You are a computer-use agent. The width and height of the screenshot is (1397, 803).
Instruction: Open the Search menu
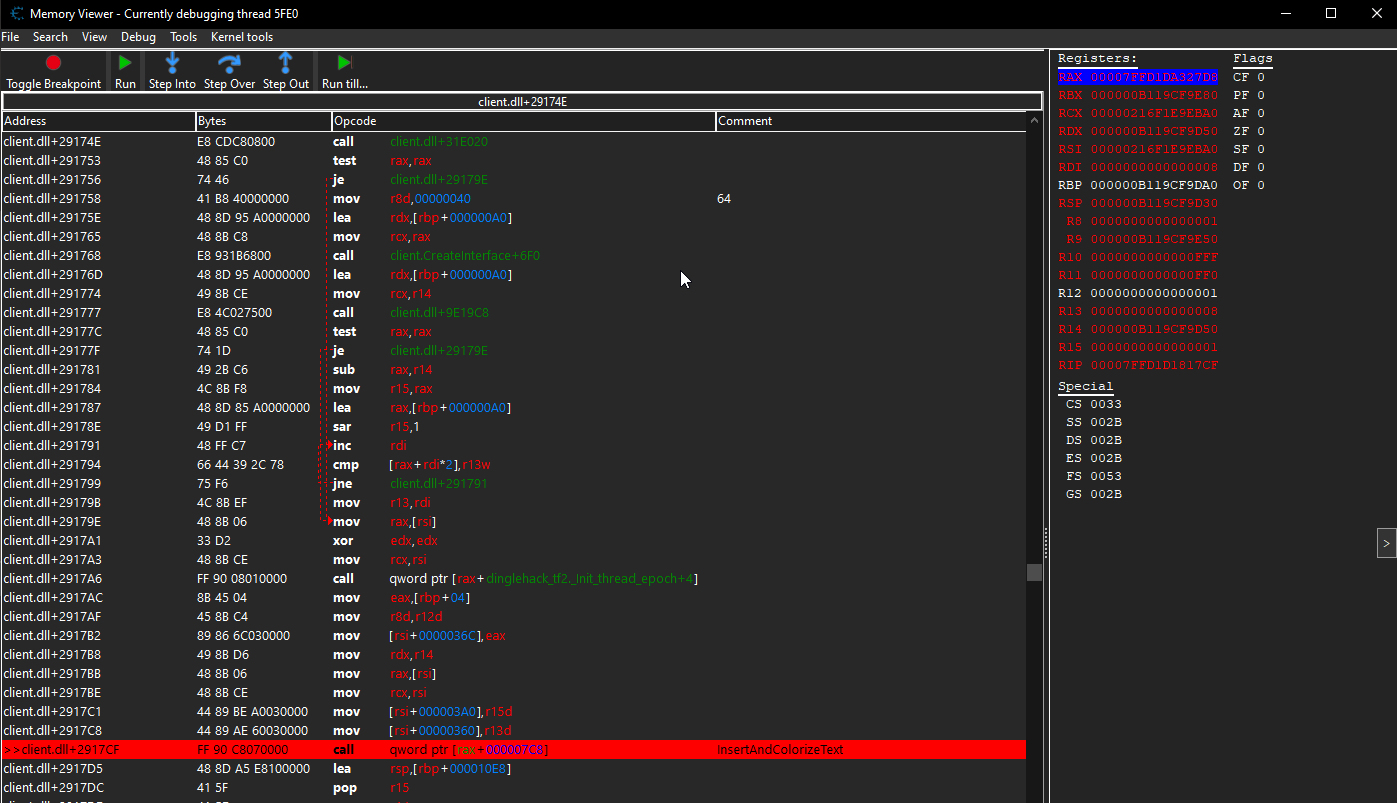pos(50,37)
